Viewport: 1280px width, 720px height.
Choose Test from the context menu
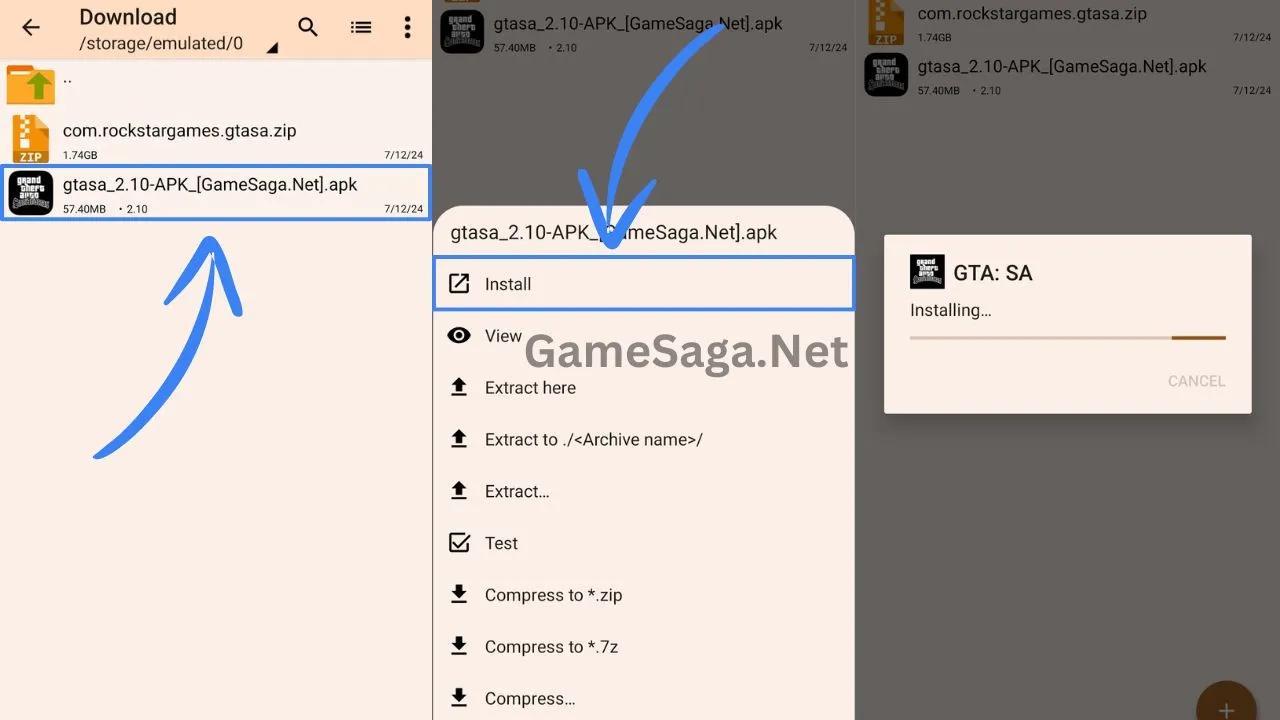click(x=644, y=544)
